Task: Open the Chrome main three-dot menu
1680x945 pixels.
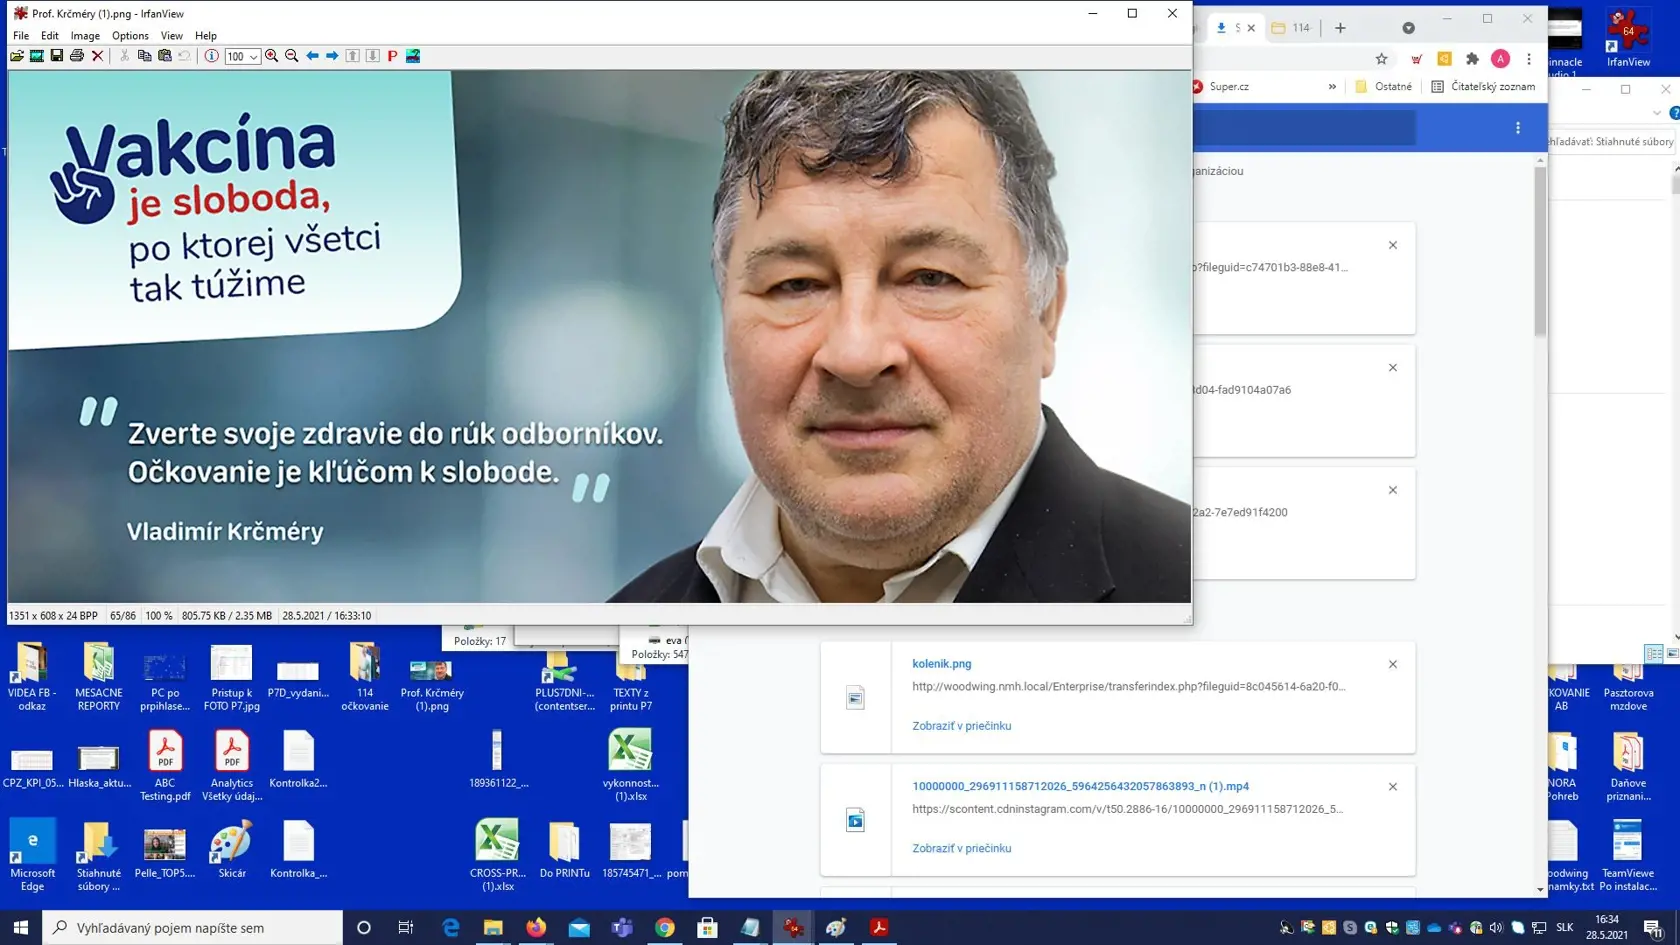Action: point(1528,59)
